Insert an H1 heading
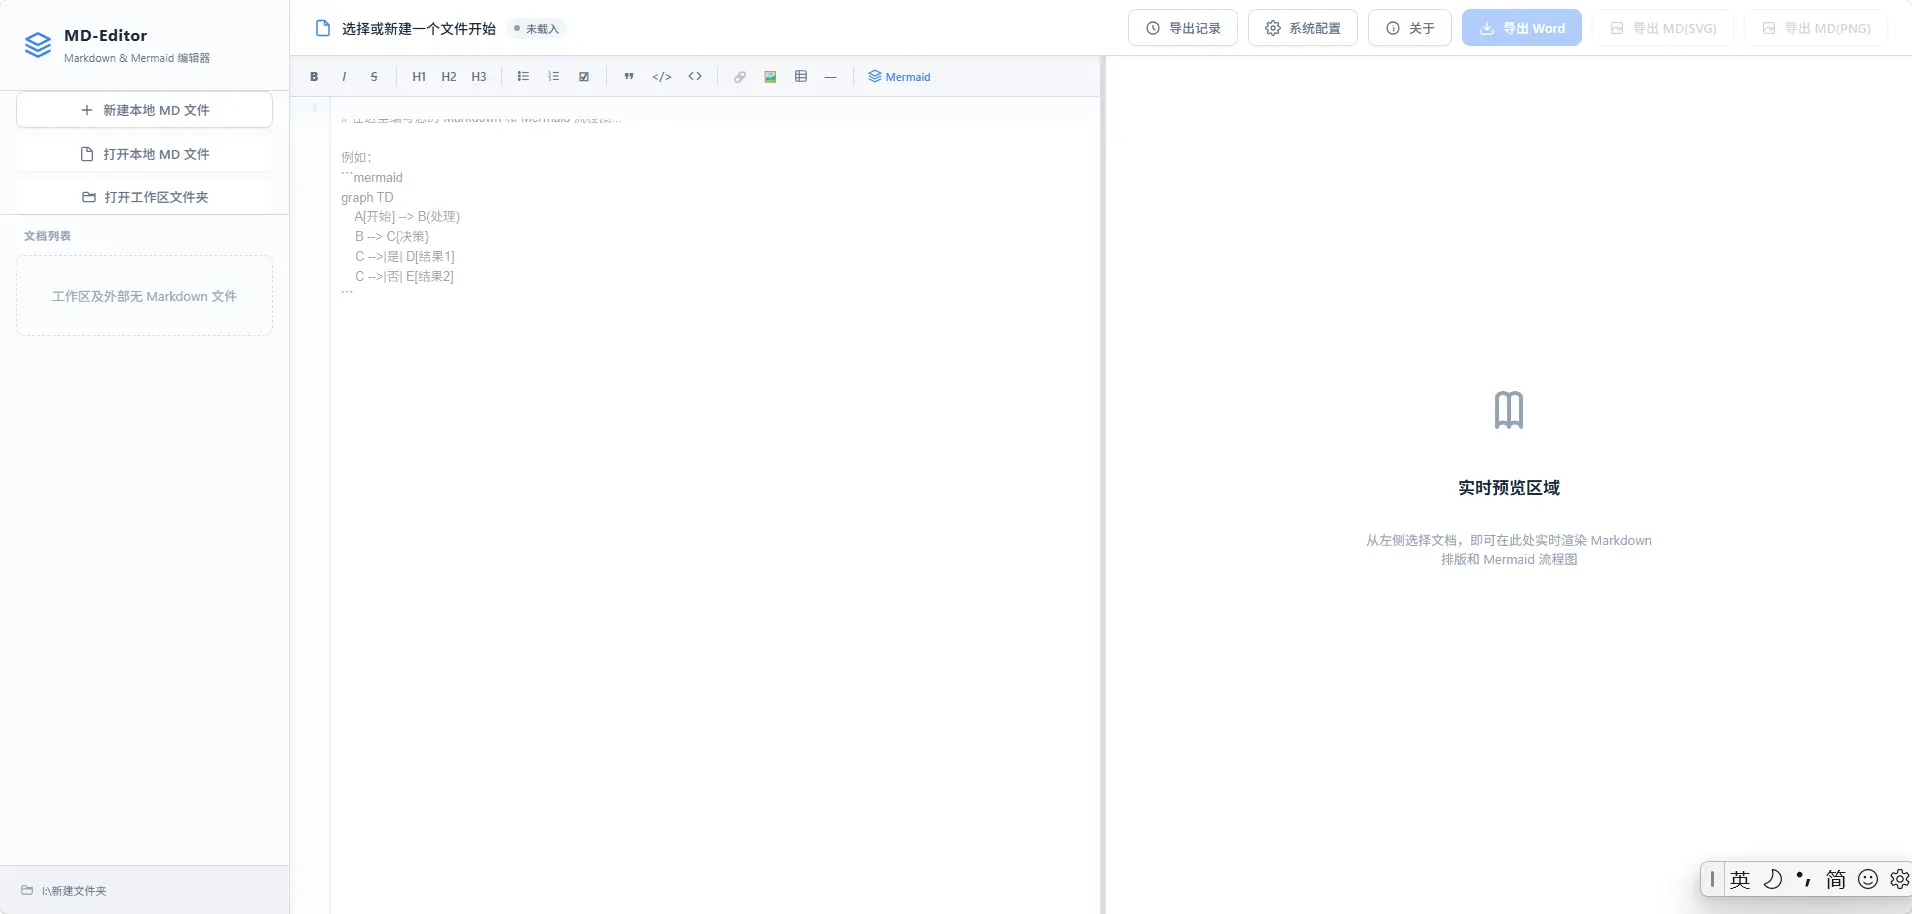The image size is (1912, 914). (419, 77)
